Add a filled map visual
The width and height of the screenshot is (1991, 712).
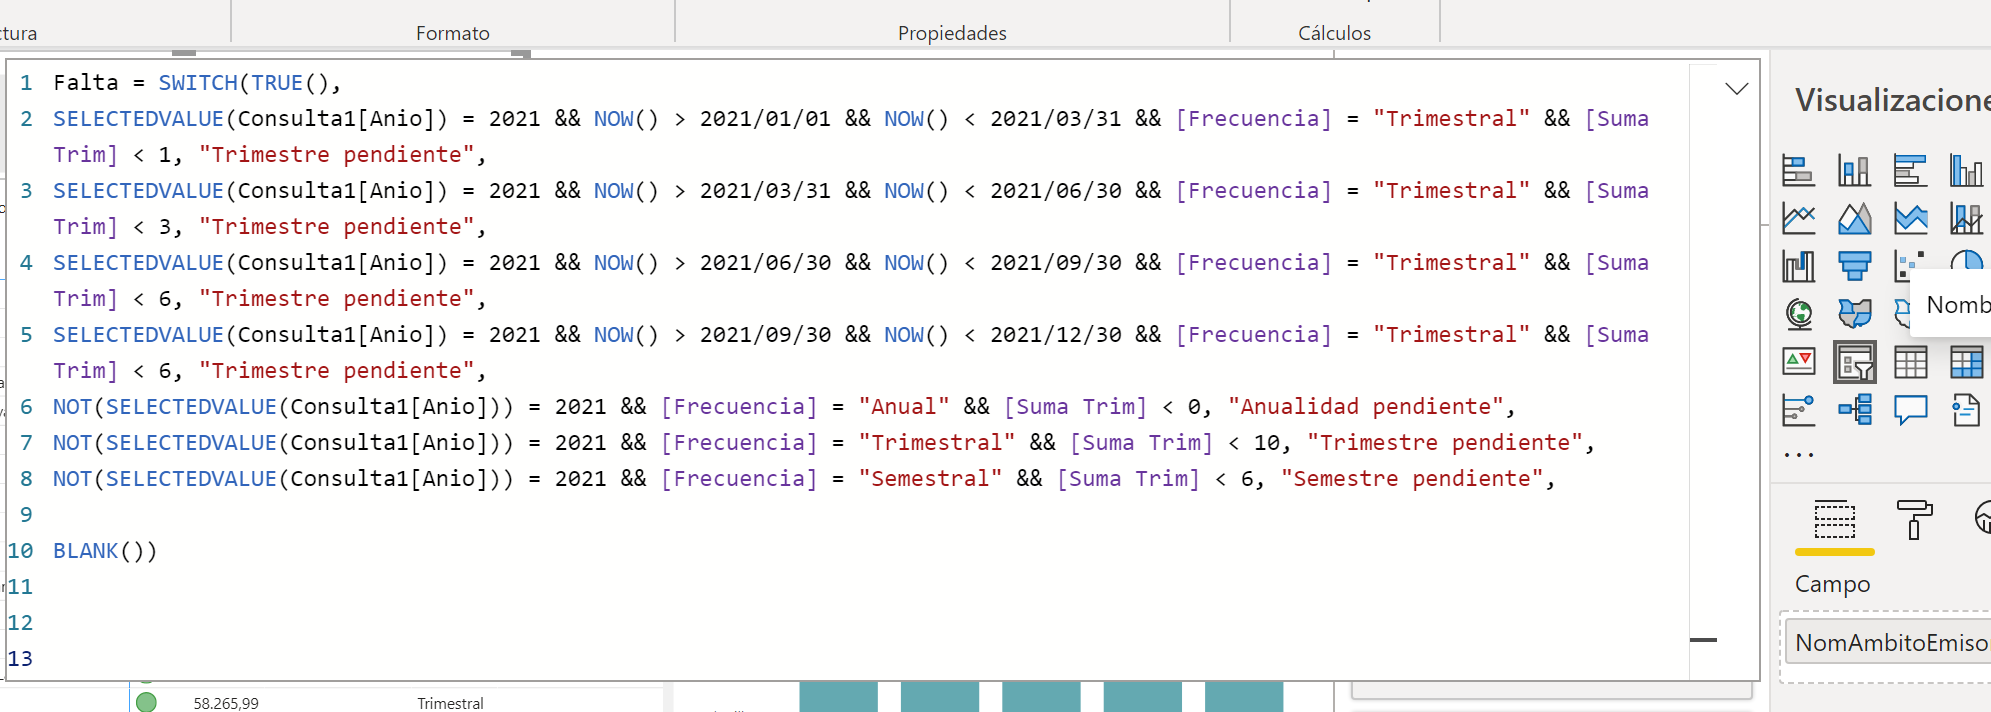(1854, 314)
